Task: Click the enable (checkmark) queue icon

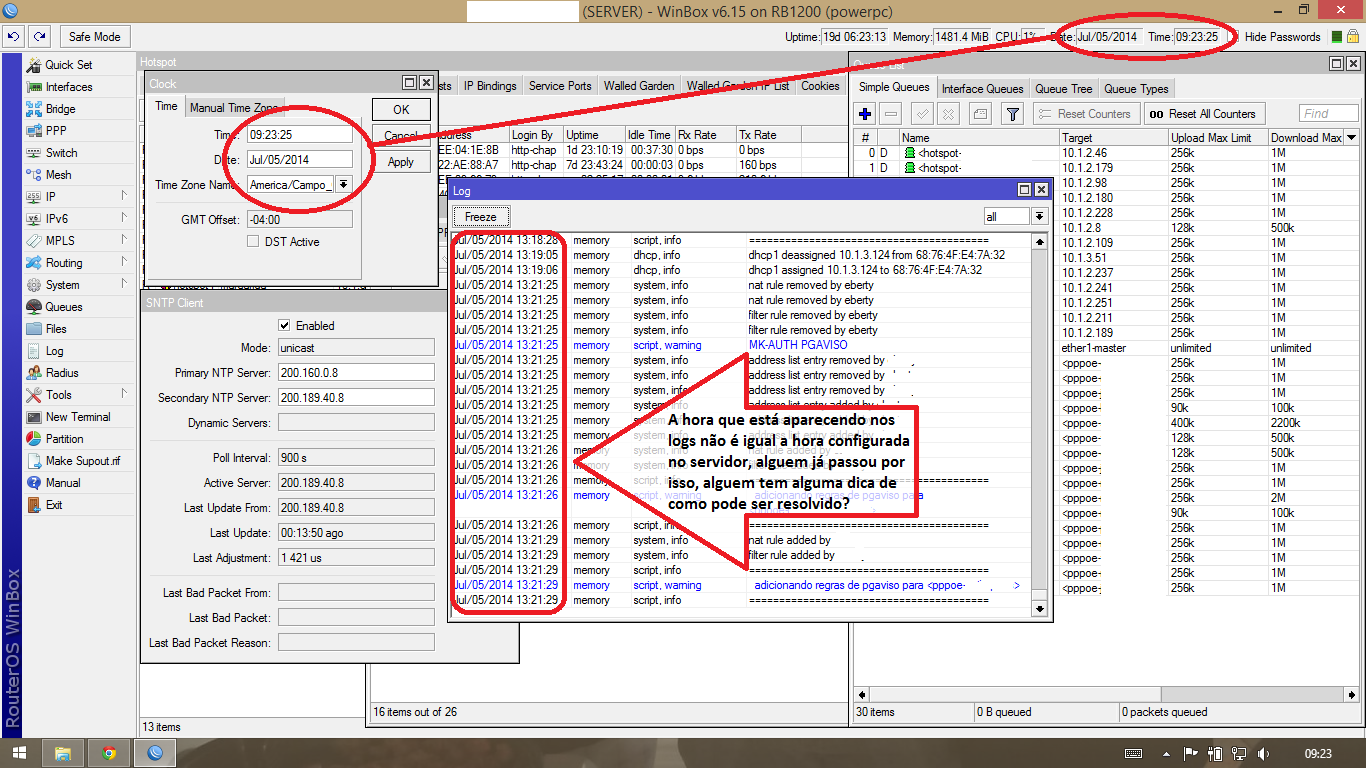Action: click(x=923, y=114)
